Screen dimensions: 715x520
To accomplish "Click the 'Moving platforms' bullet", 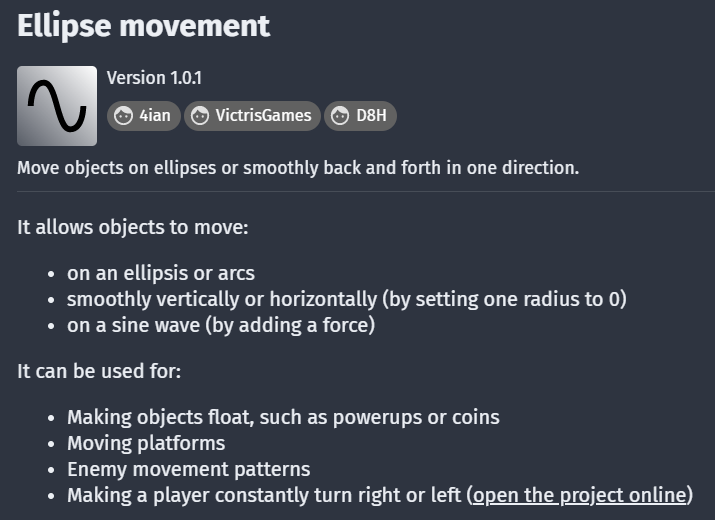I will click(x=146, y=444).
